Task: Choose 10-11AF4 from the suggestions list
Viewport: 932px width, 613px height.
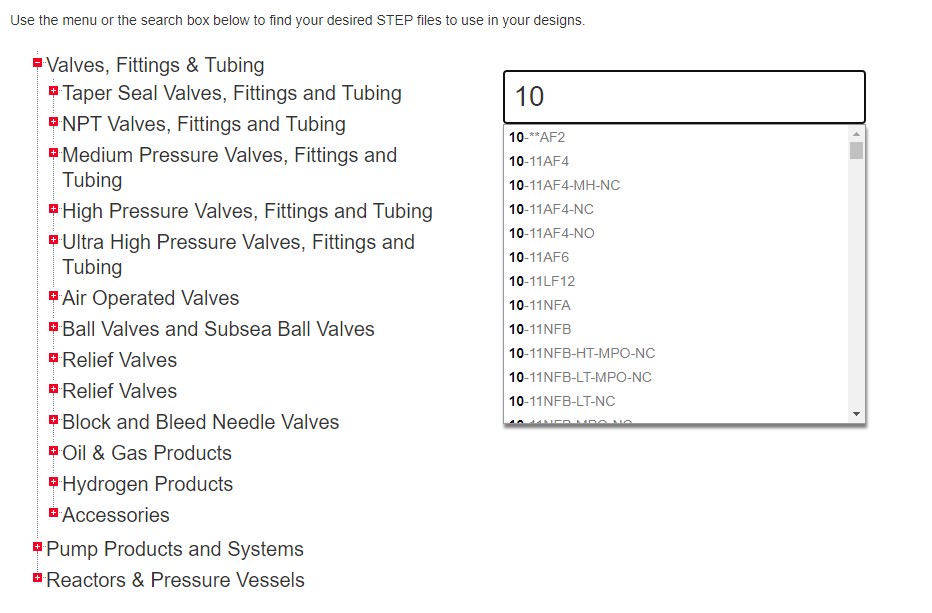Action: 539,161
